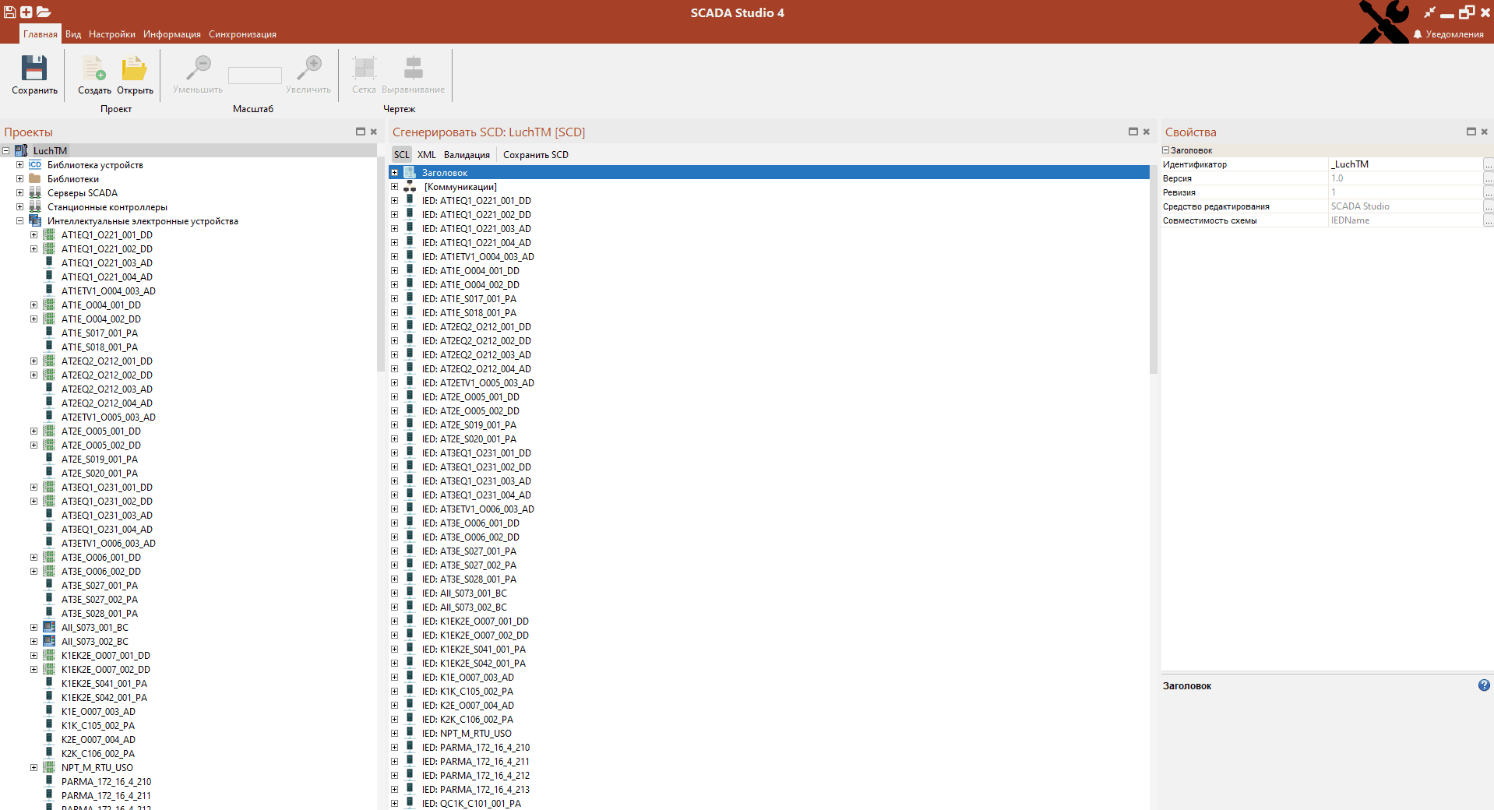Click the Создать new project icon
This screenshot has width=1494, height=810.
pos(94,68)
